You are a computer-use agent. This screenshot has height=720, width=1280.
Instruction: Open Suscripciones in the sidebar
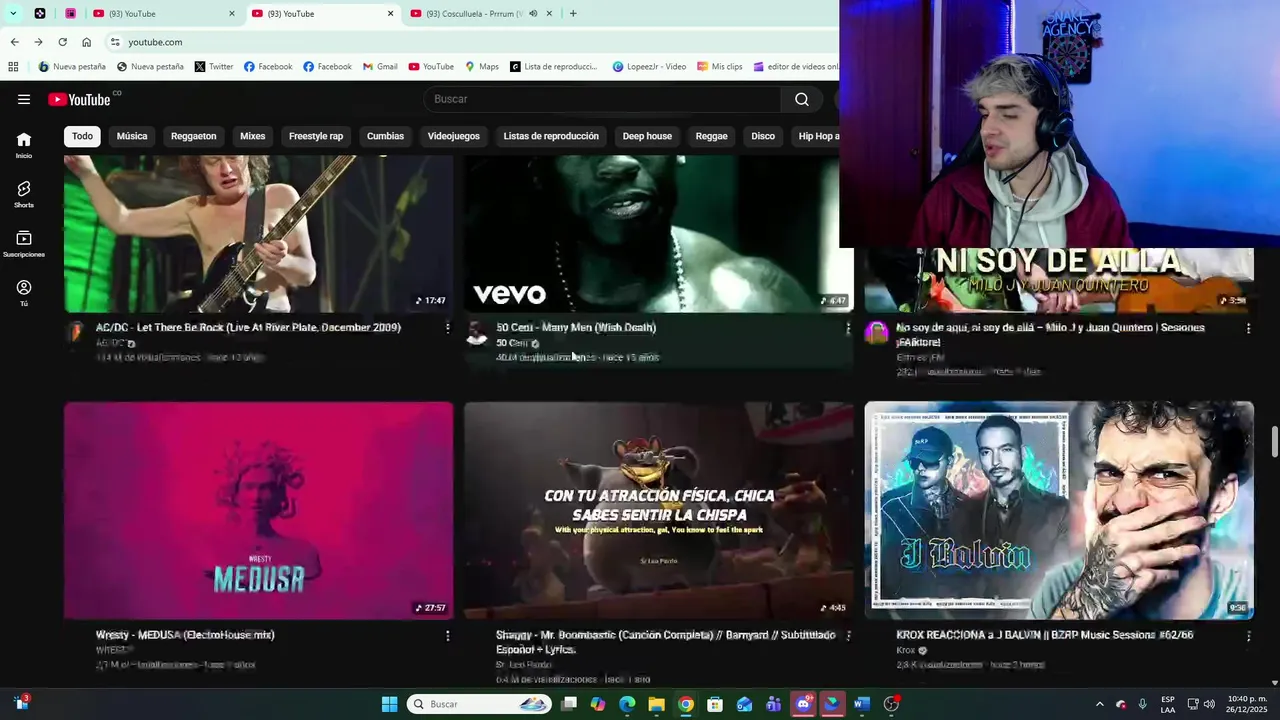point(24,244)
